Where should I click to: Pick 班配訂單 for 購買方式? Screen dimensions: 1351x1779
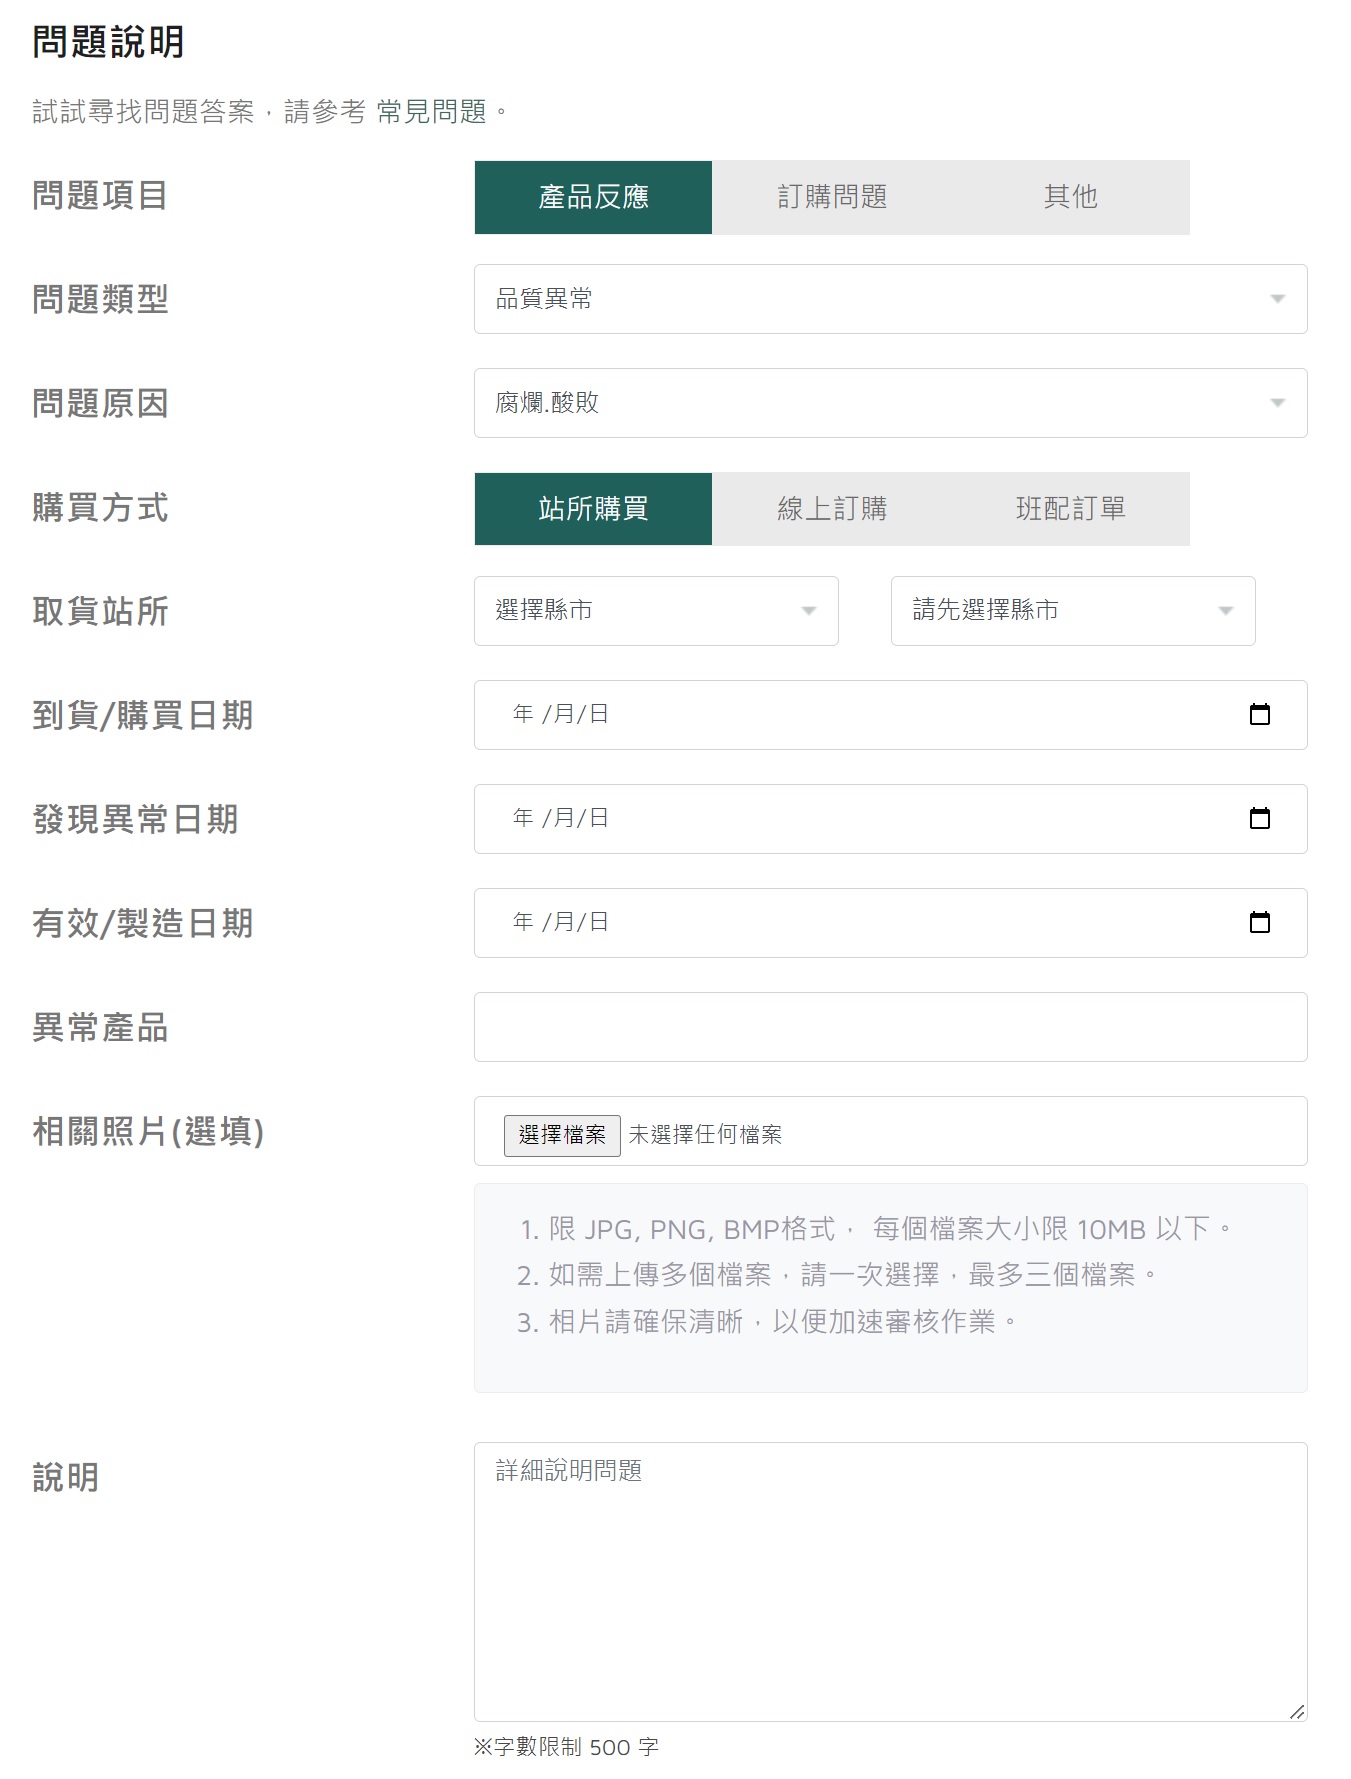click(x=1070, y=509)
